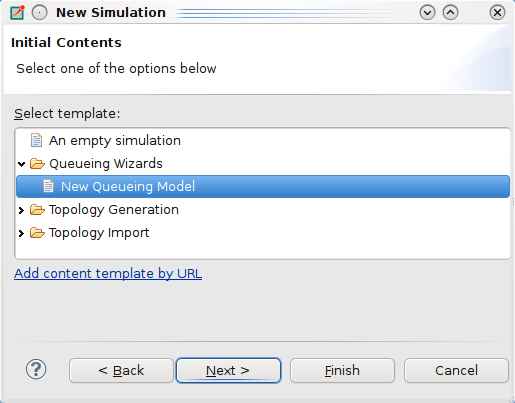Open help with the question mark icon
515x403 pixels.
(x=36, y=369)
